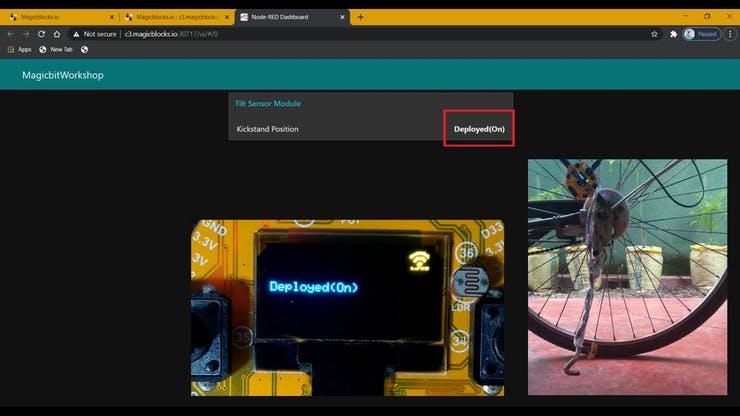740x416 pixels.
Task: Open the New Tab bookmark
Action: click(56, 49)
